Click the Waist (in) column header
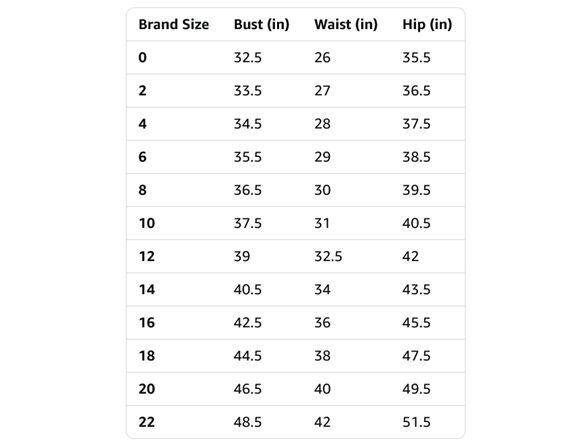 [346, 24]
